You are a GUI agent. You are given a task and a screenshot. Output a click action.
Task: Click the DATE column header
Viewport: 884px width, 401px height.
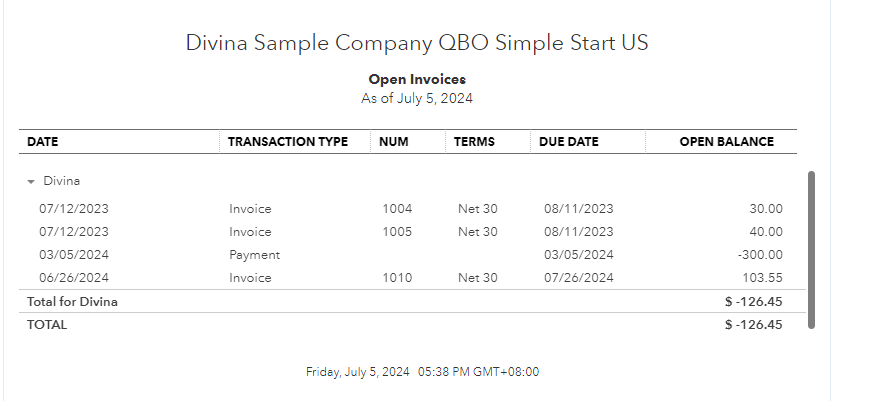point(43,142)
